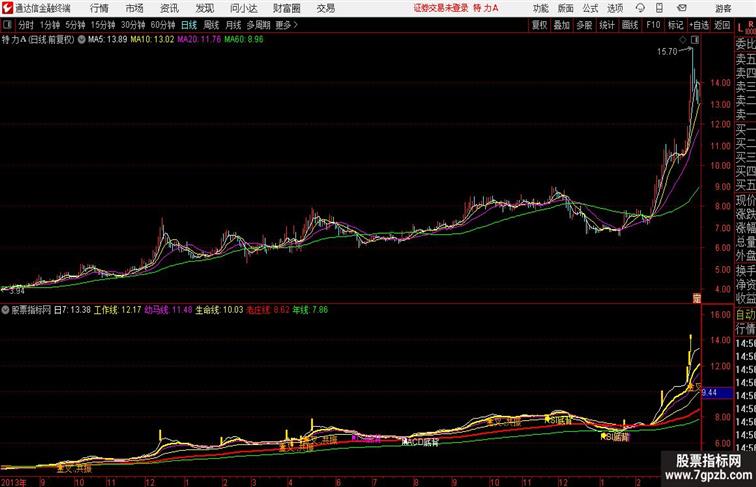Open the 版面 menu
Viewport: 756px width, 487px height.
pyautogui.click(x=565, y=8)
